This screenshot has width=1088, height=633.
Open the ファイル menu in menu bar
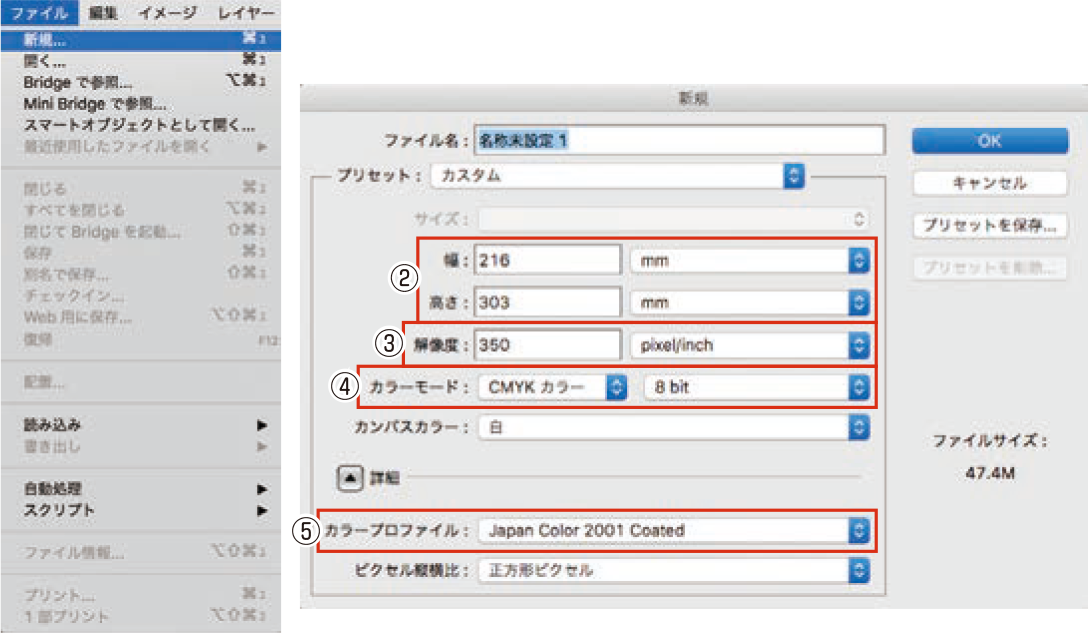pyautogui.click(x=40, y=13)
